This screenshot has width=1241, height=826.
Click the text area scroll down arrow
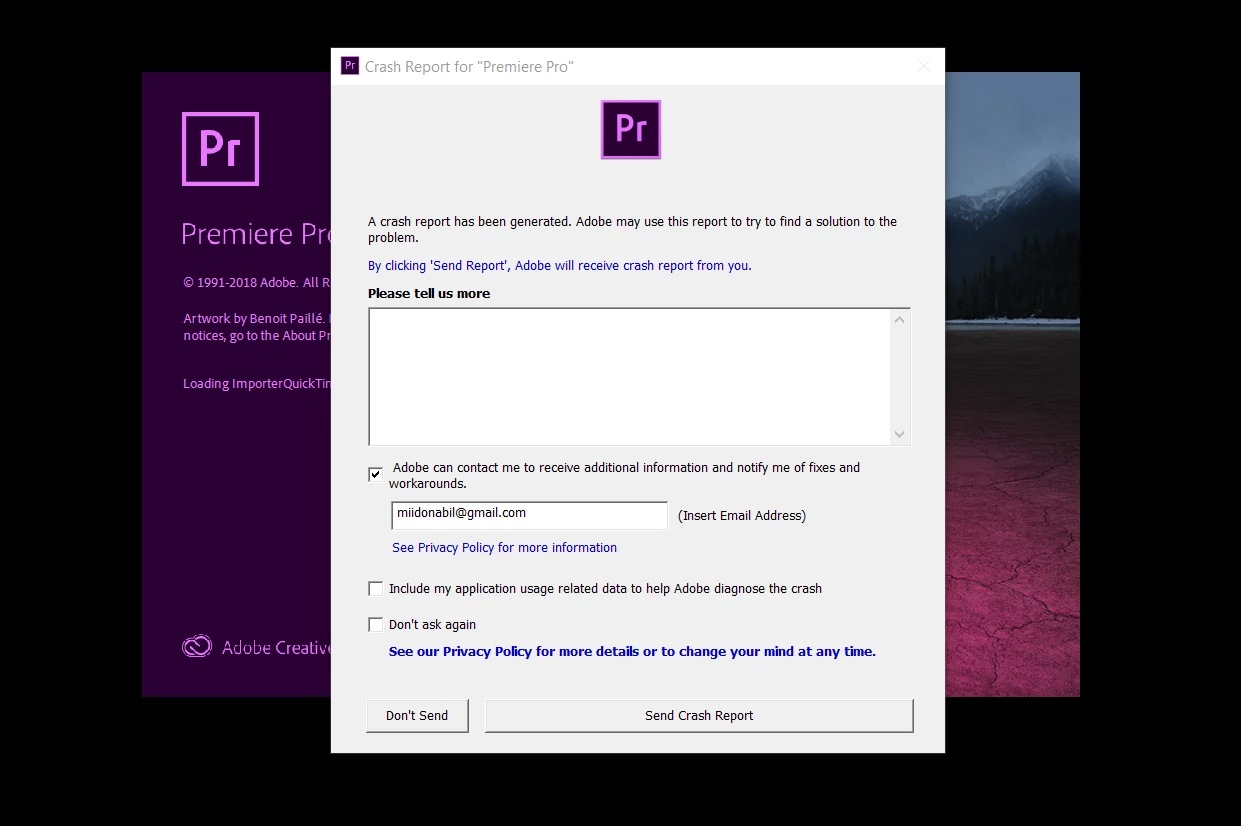click(899, 434)
